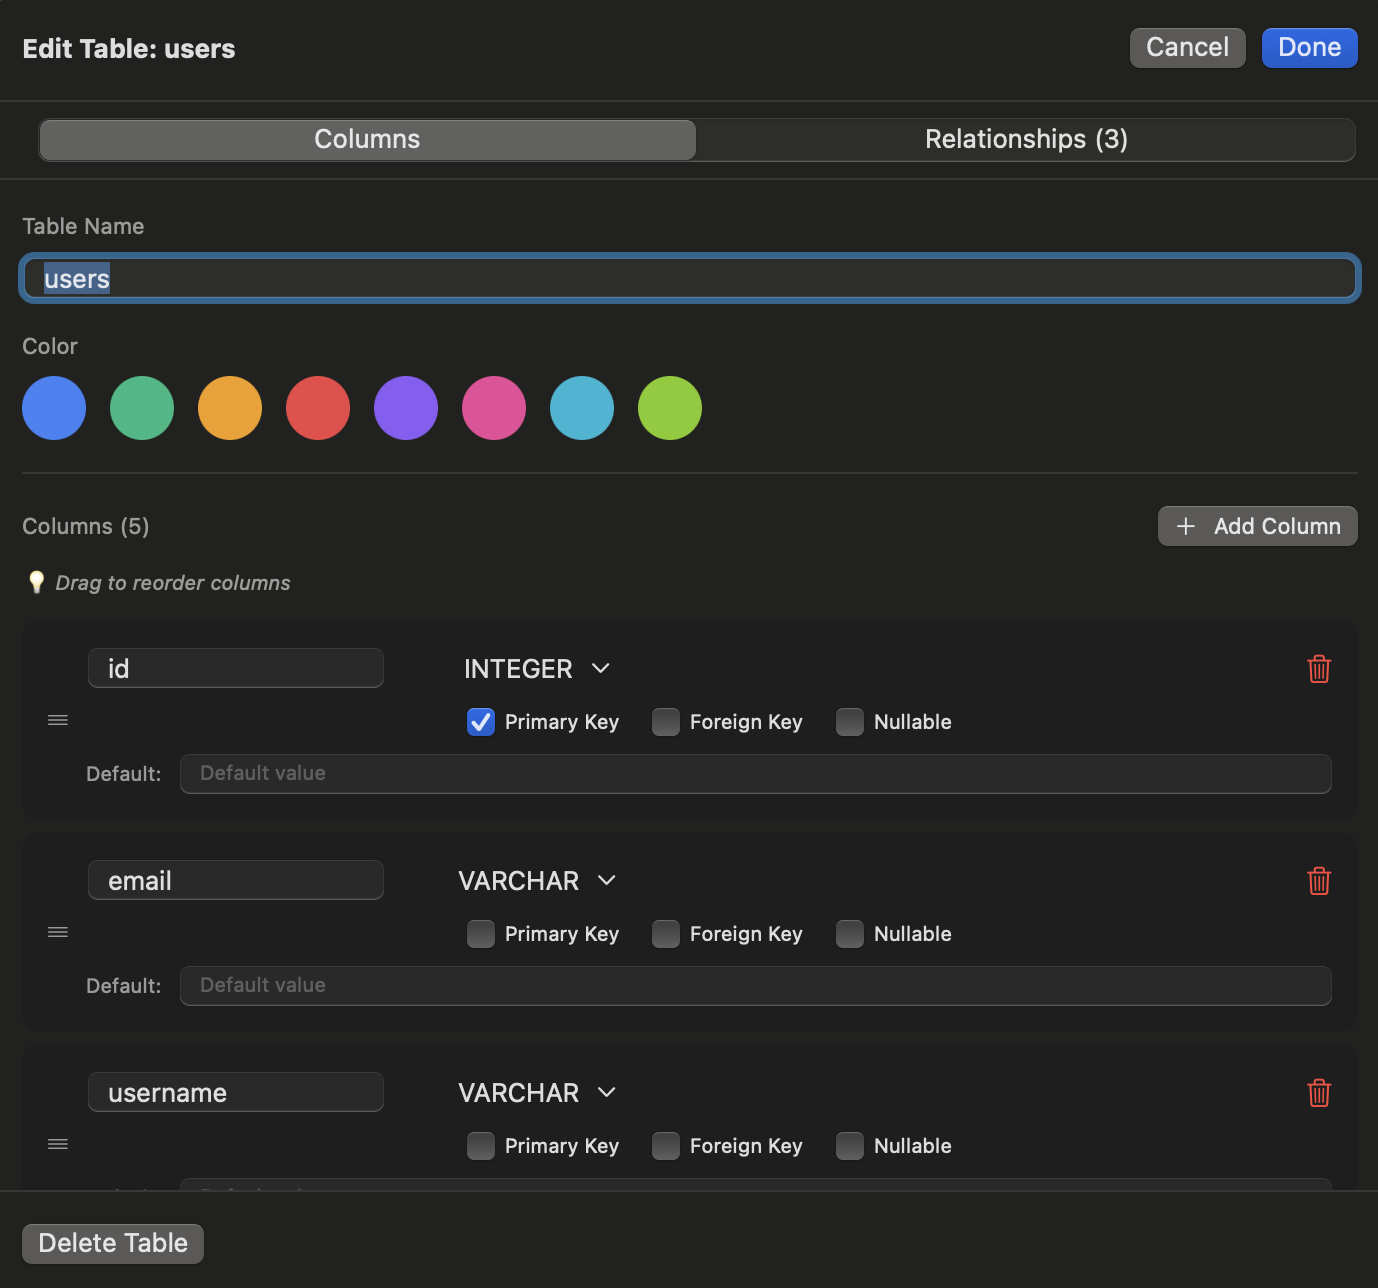Pick the red color swatch
The image size is (1378, 1288).
pyautogui.click(x=318, y=408)
